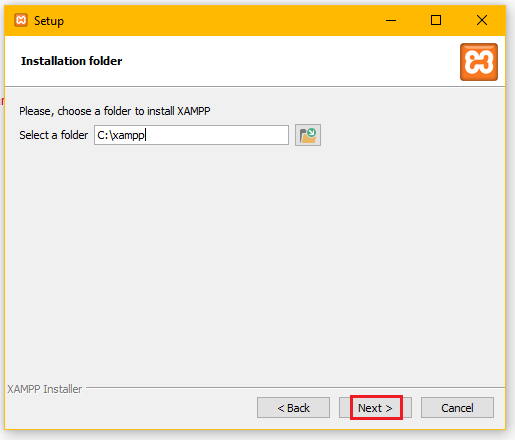Image resolution: width=515 pixels, height=440 pixels.
Task: Minimize the Setup window
Action: coord(391,20)
